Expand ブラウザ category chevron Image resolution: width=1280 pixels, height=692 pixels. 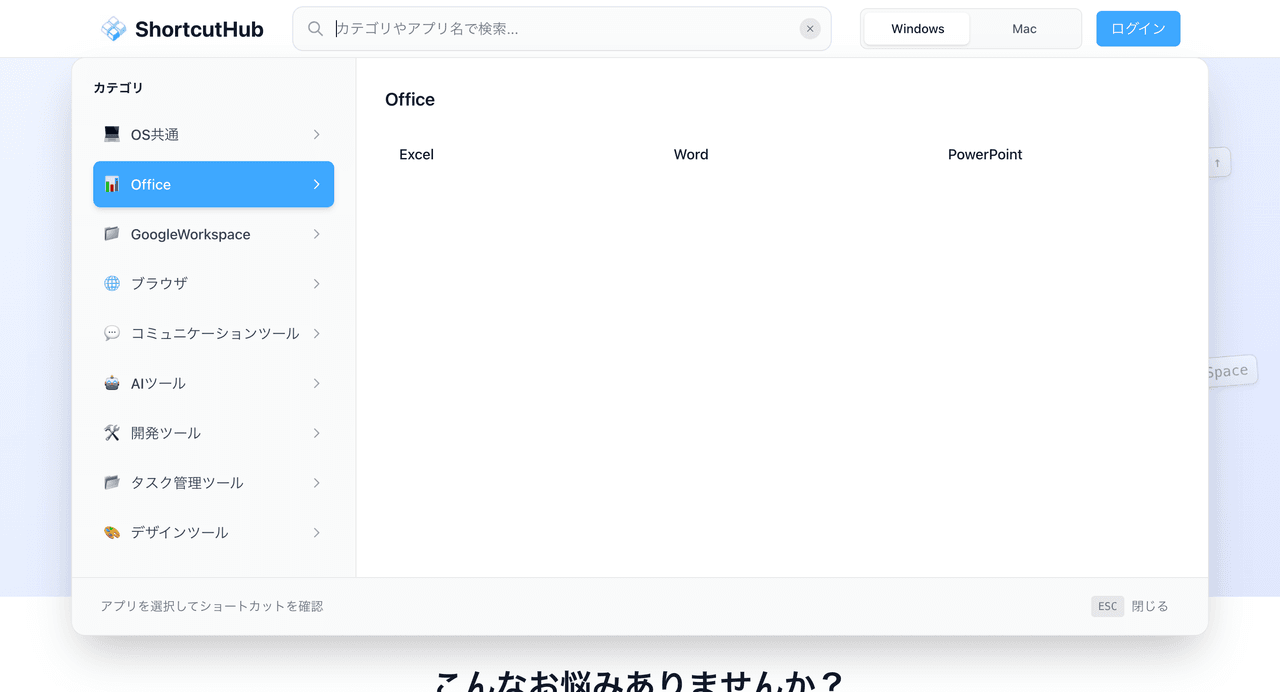[316, 283]
